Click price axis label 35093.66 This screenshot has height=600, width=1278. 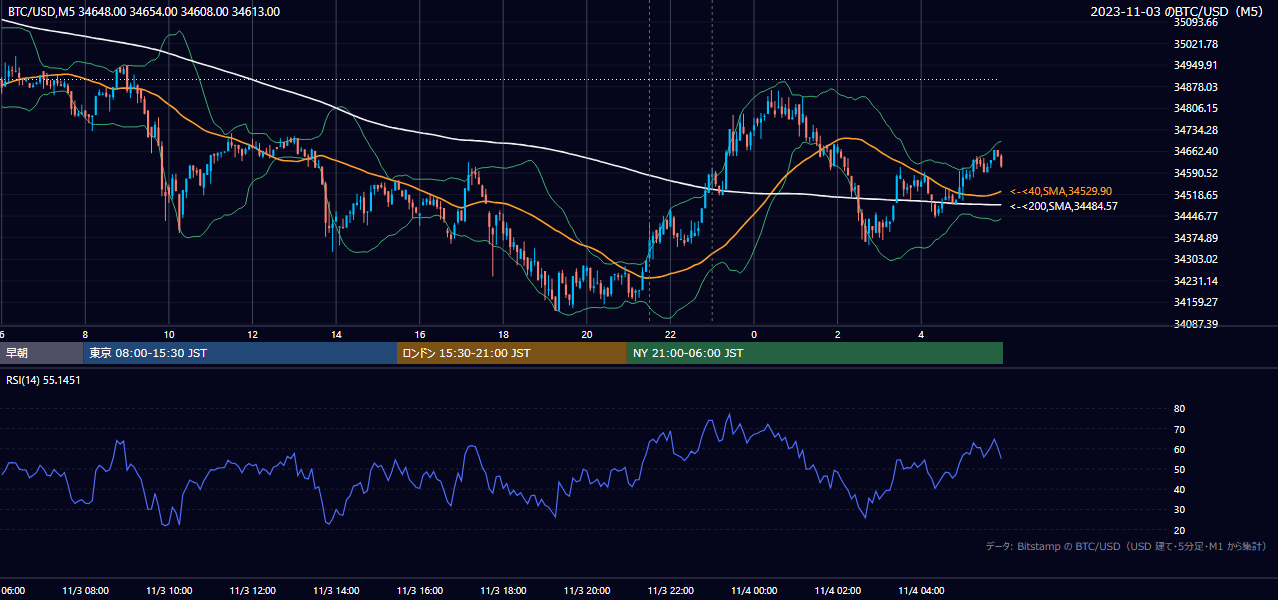1195,22
